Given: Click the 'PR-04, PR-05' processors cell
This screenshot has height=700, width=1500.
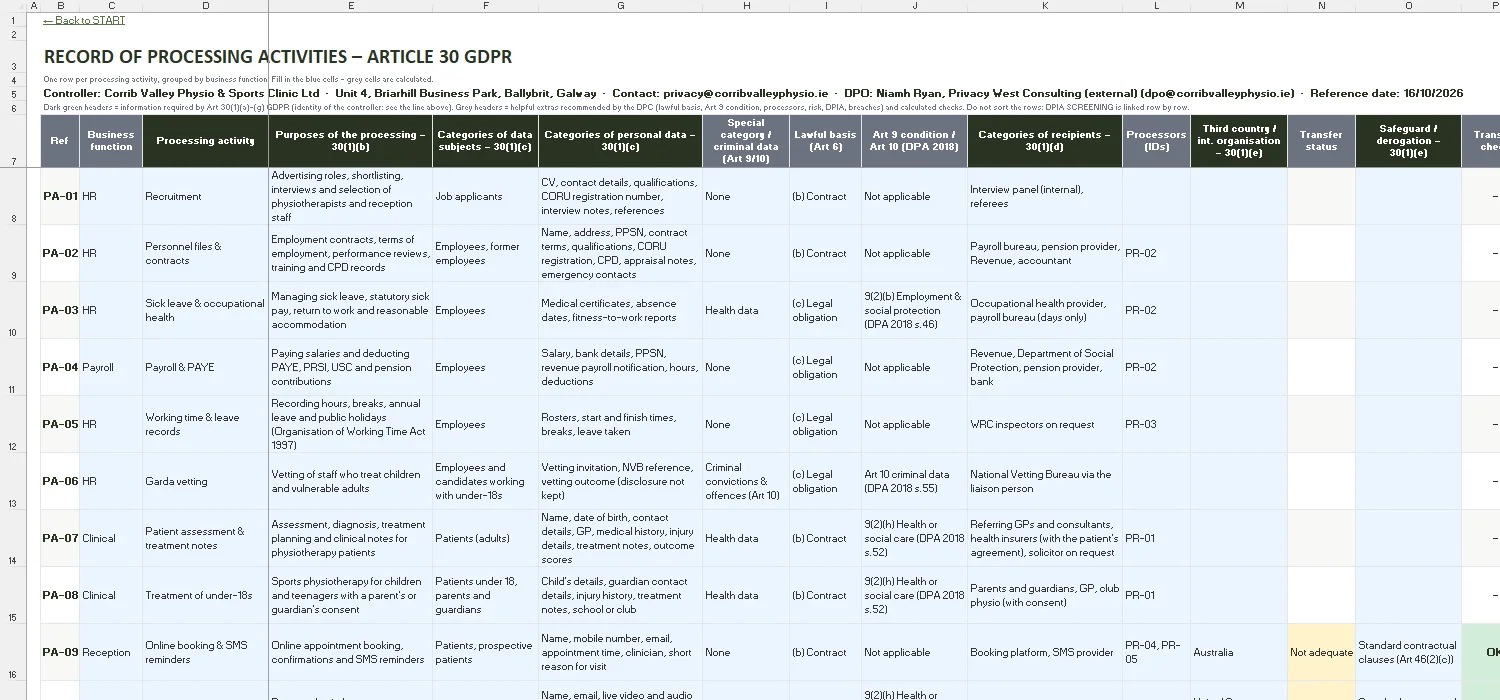Looking at the screenshot, I should (1156, 652).
